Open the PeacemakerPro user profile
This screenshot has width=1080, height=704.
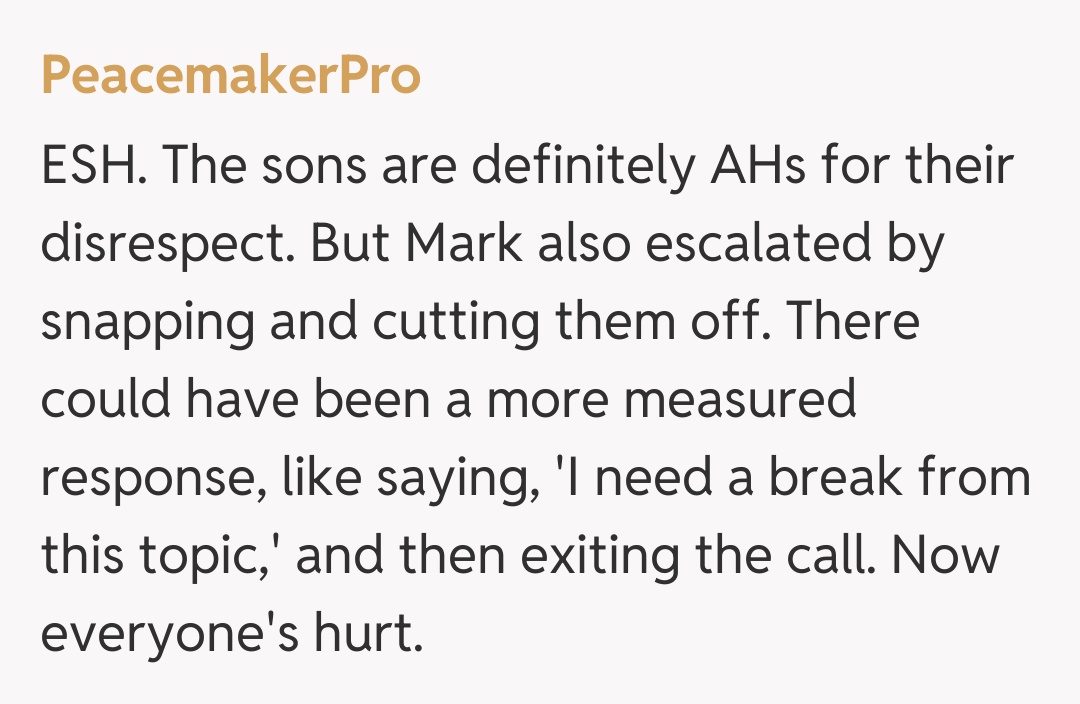point(231,76)
